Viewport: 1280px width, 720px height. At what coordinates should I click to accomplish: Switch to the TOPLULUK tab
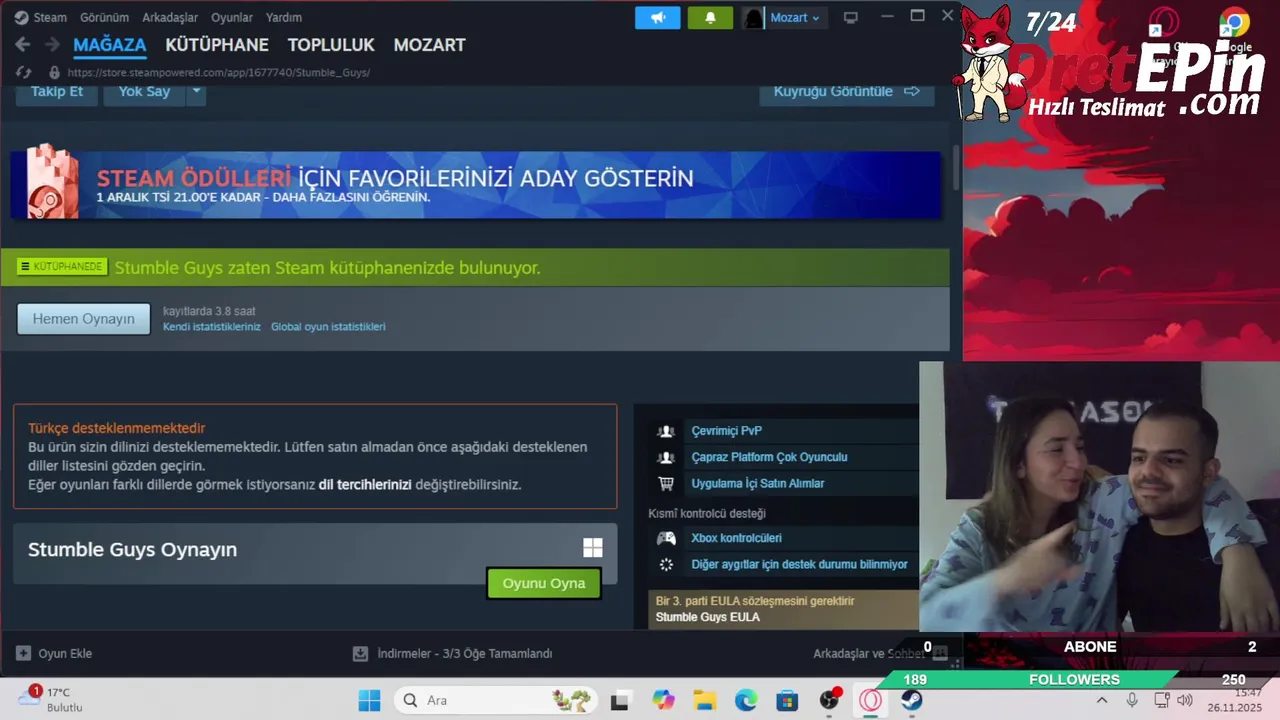pos(331,45)
